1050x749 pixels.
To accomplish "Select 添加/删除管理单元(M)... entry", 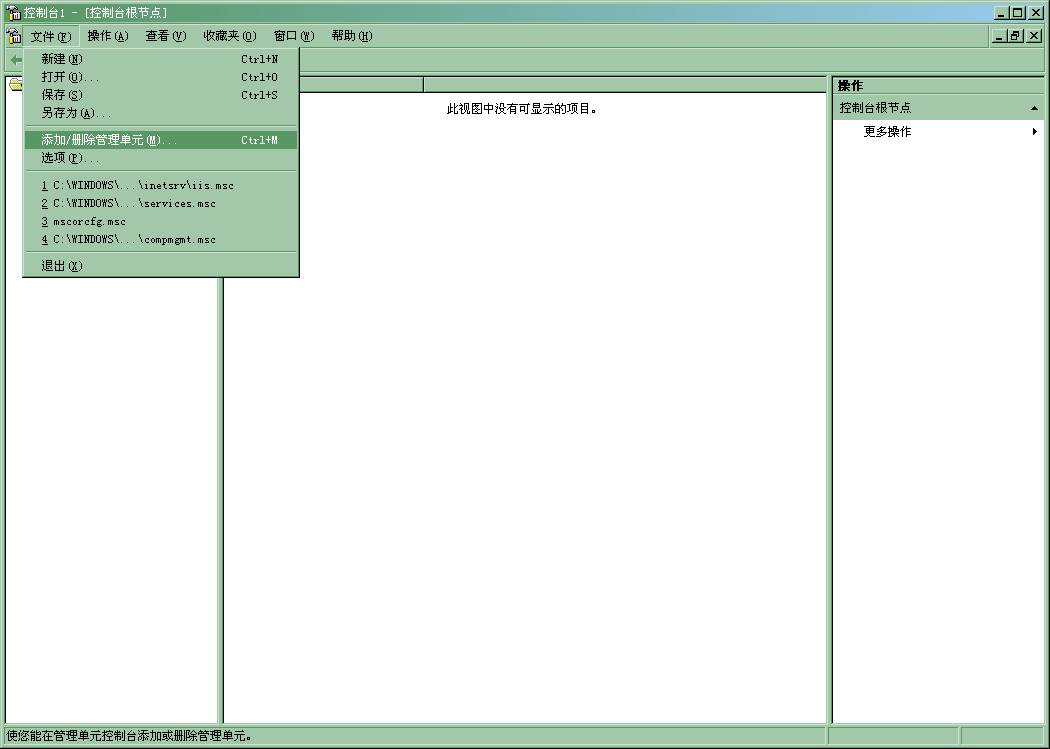I will coord(161,140).
